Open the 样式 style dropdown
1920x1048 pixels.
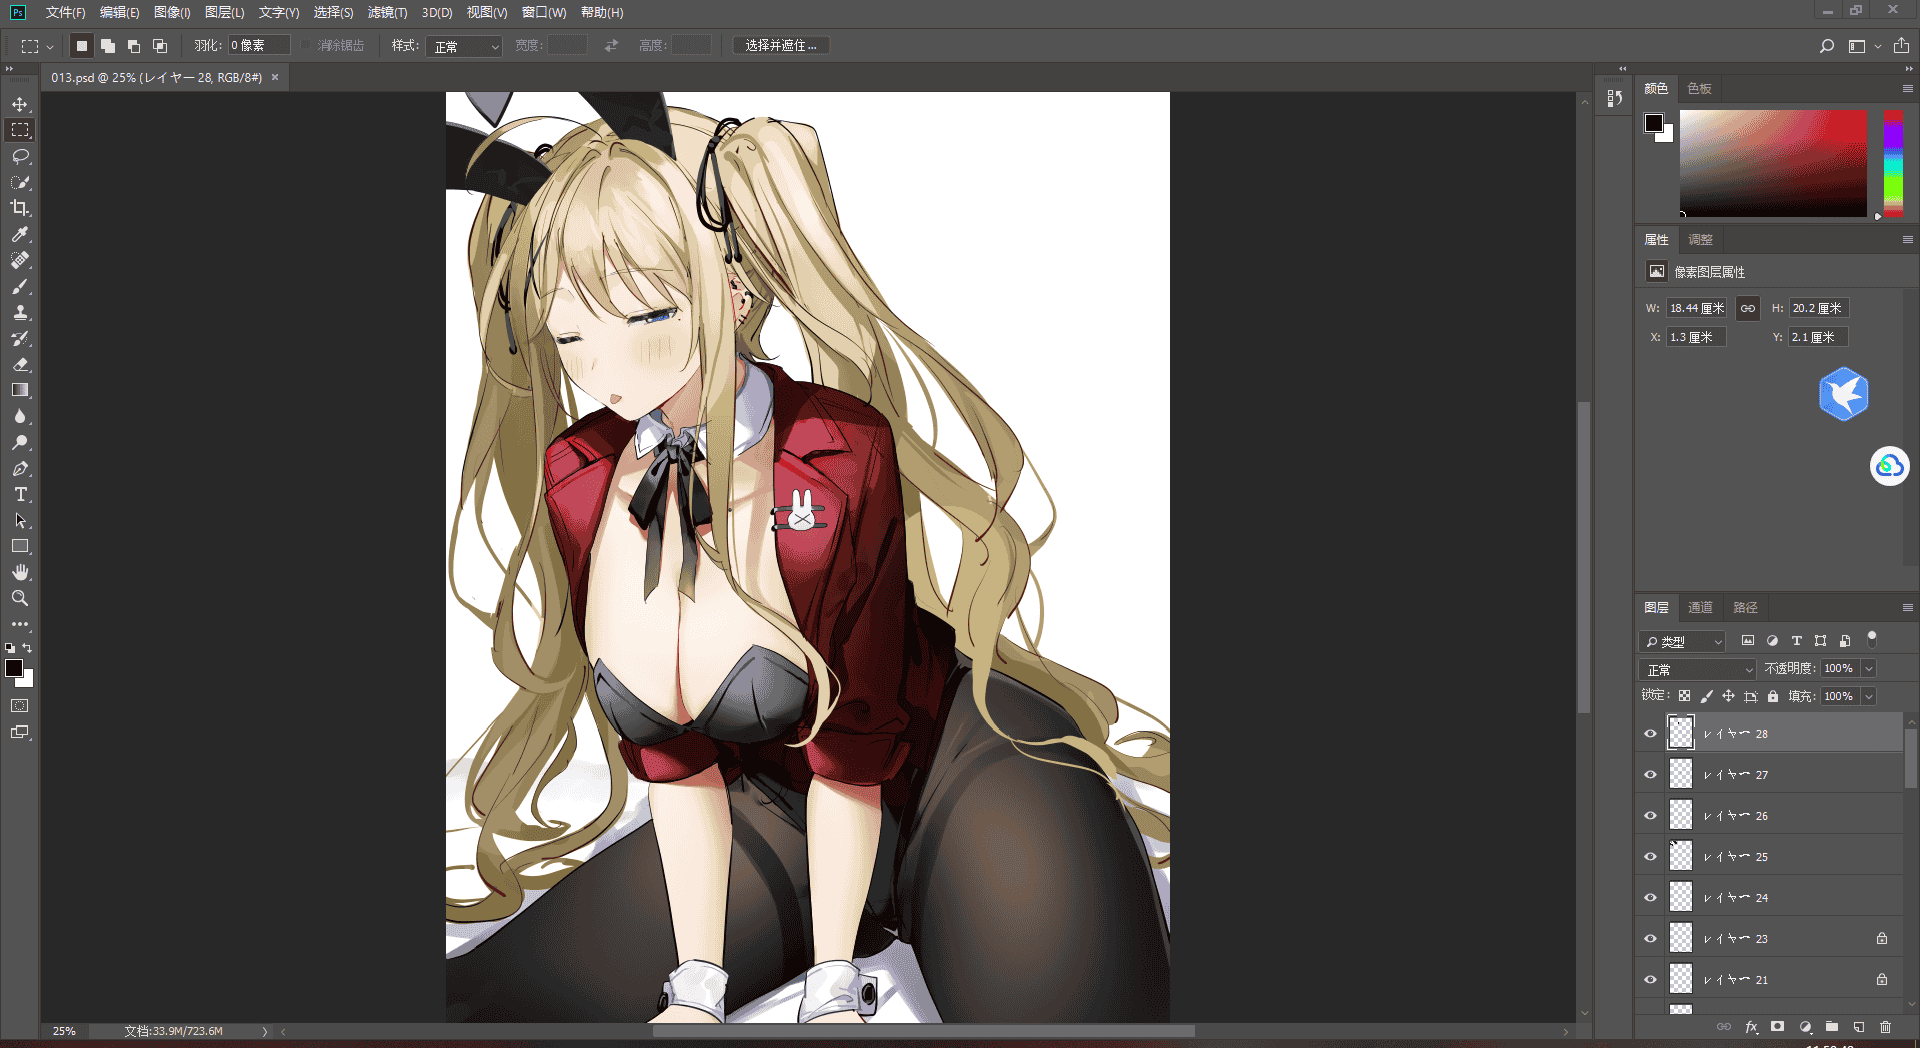[x=464, y=46]
